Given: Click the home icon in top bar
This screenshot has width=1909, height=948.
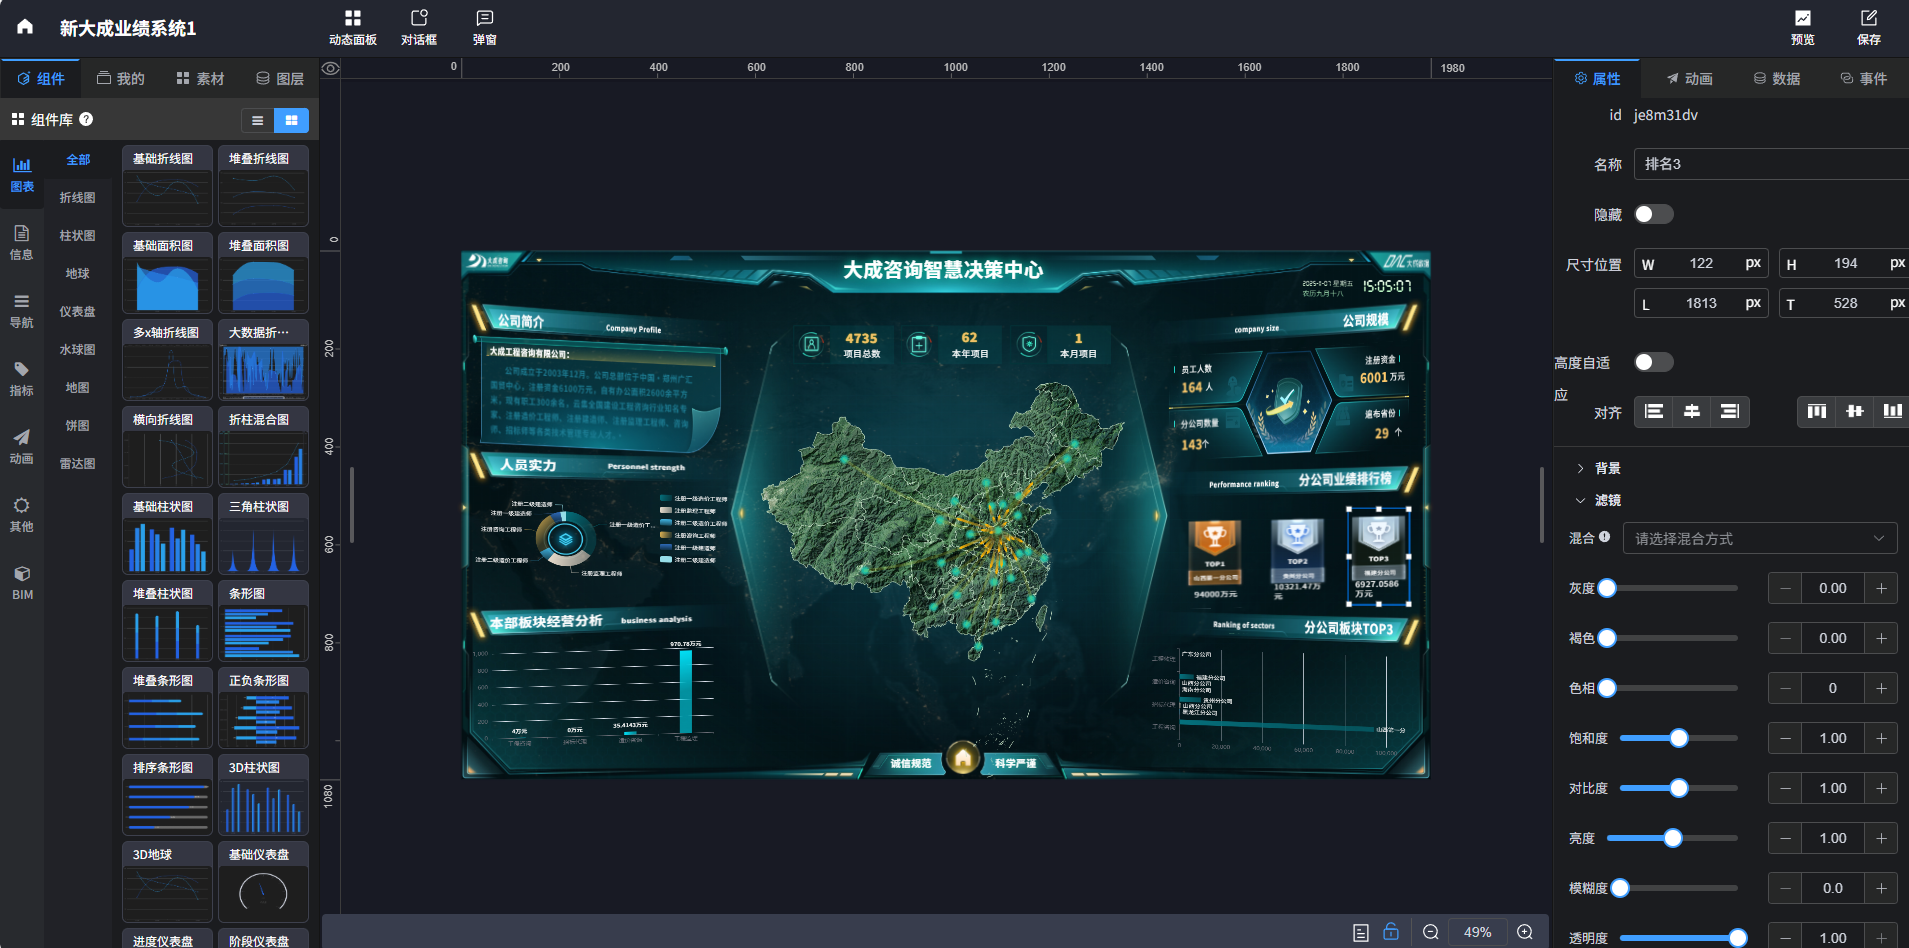Looking at the screenshot, I should [25, 27].
